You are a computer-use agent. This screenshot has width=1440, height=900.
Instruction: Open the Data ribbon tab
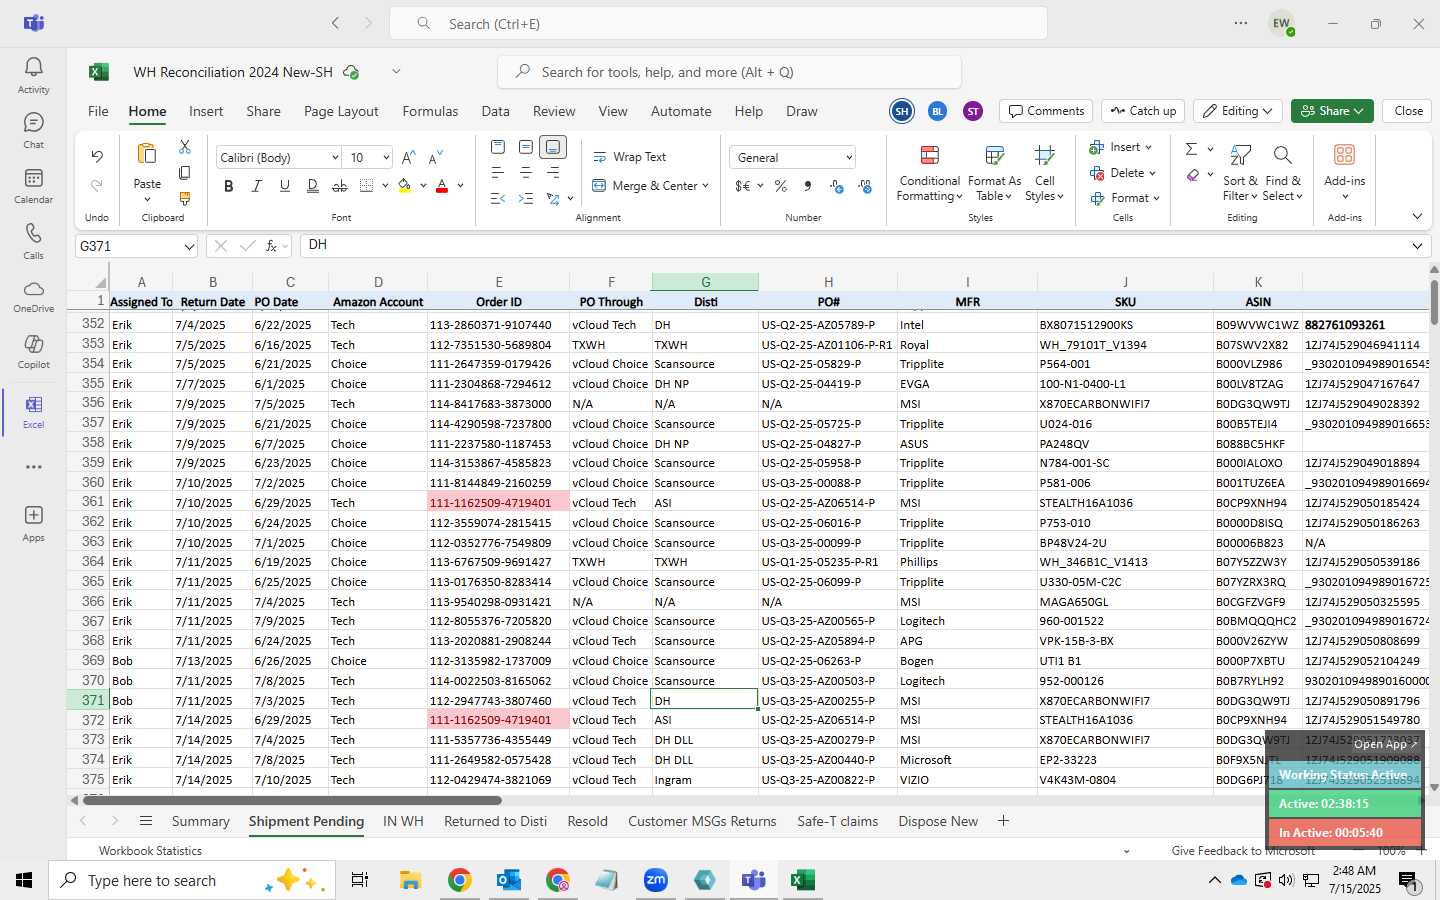pos(495,111)
